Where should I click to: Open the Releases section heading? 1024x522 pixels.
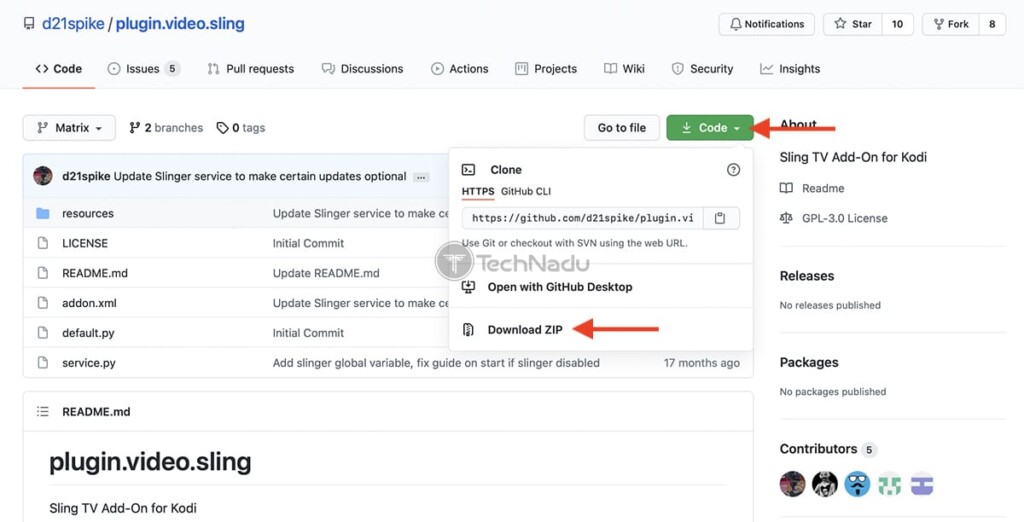pos(807,276)
